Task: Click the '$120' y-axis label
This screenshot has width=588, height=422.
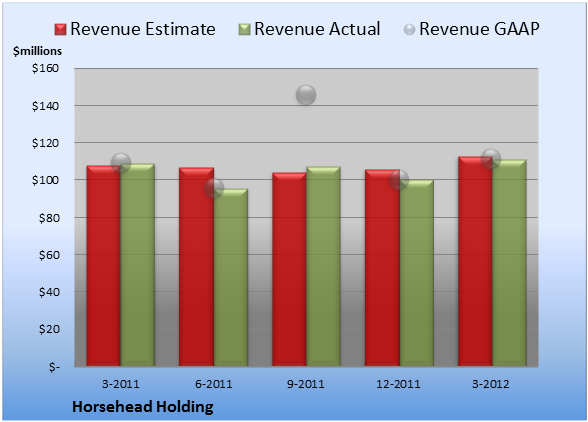Action: tap(45, 143)
